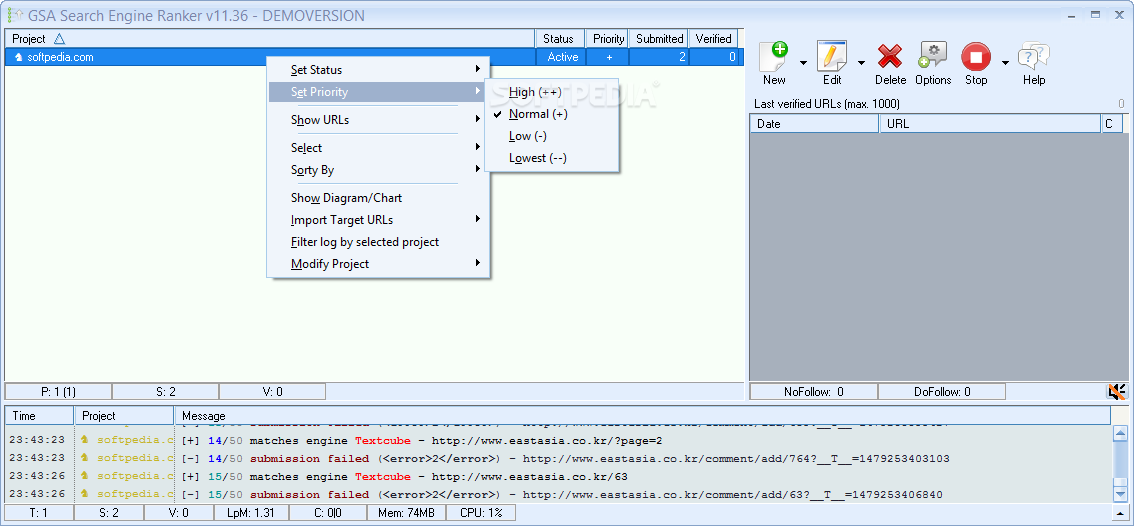
Task: Click the Priority column header
Action: pos(608,39)
